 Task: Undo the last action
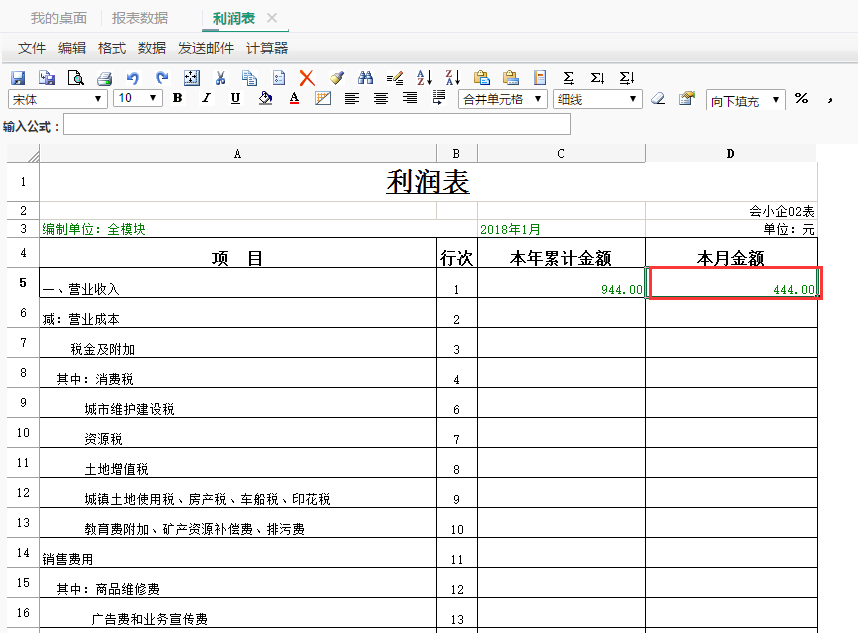[133, 78]
